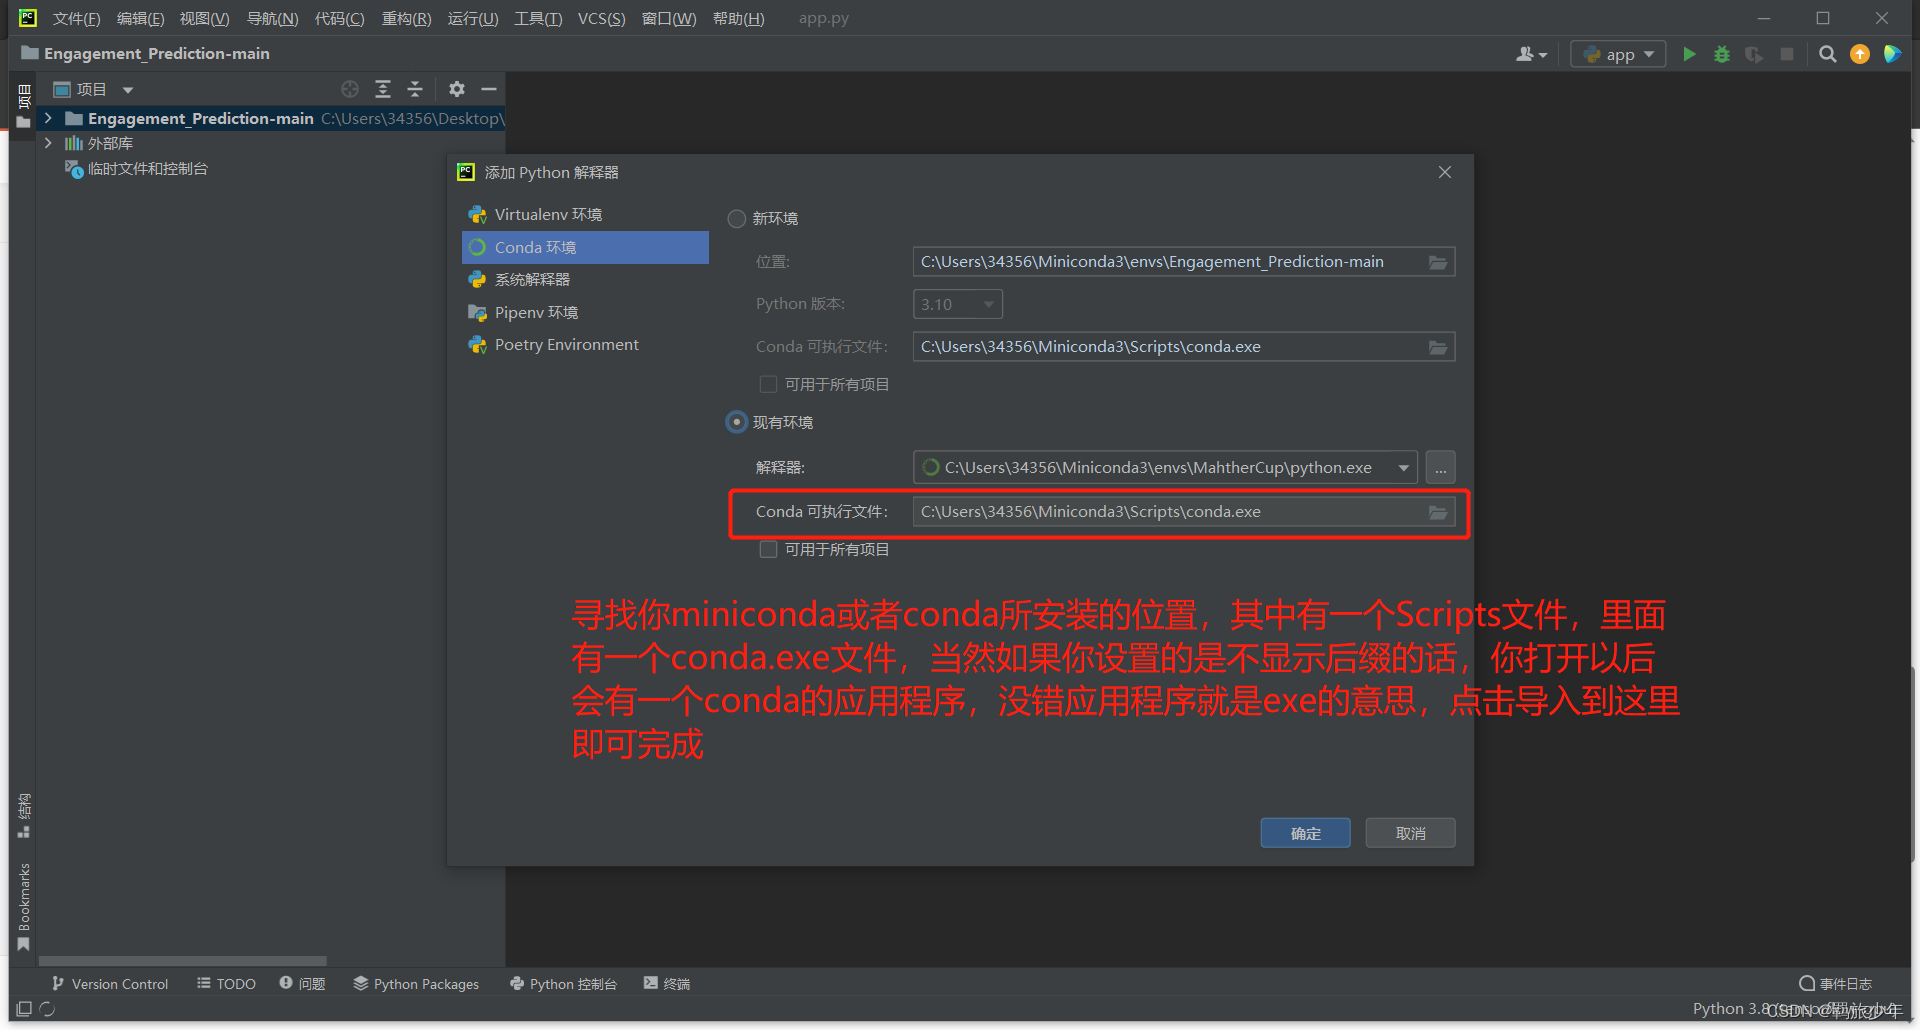1920x1030 pixels.
Task: Toggle upper 'available to all projects' checkbox
Action: [768, 384]
